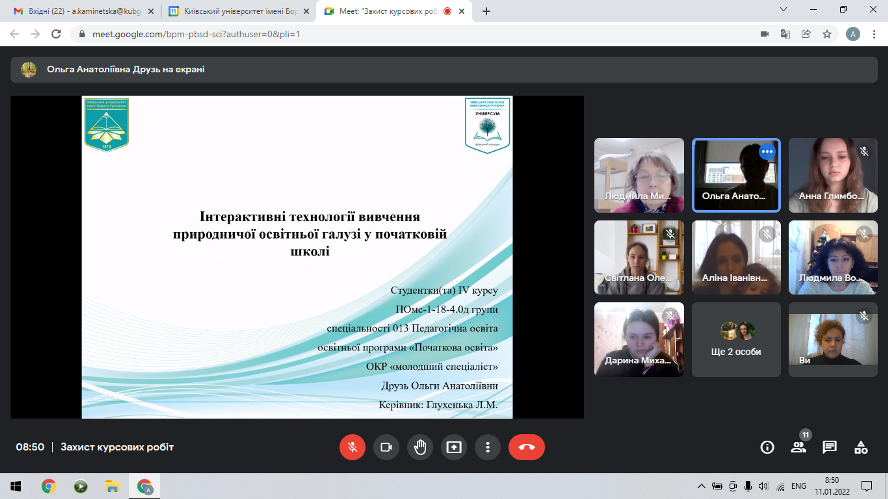Open the Windows Start menu
The width and height of the screenshot is (888, 499).
click(16, 486)
